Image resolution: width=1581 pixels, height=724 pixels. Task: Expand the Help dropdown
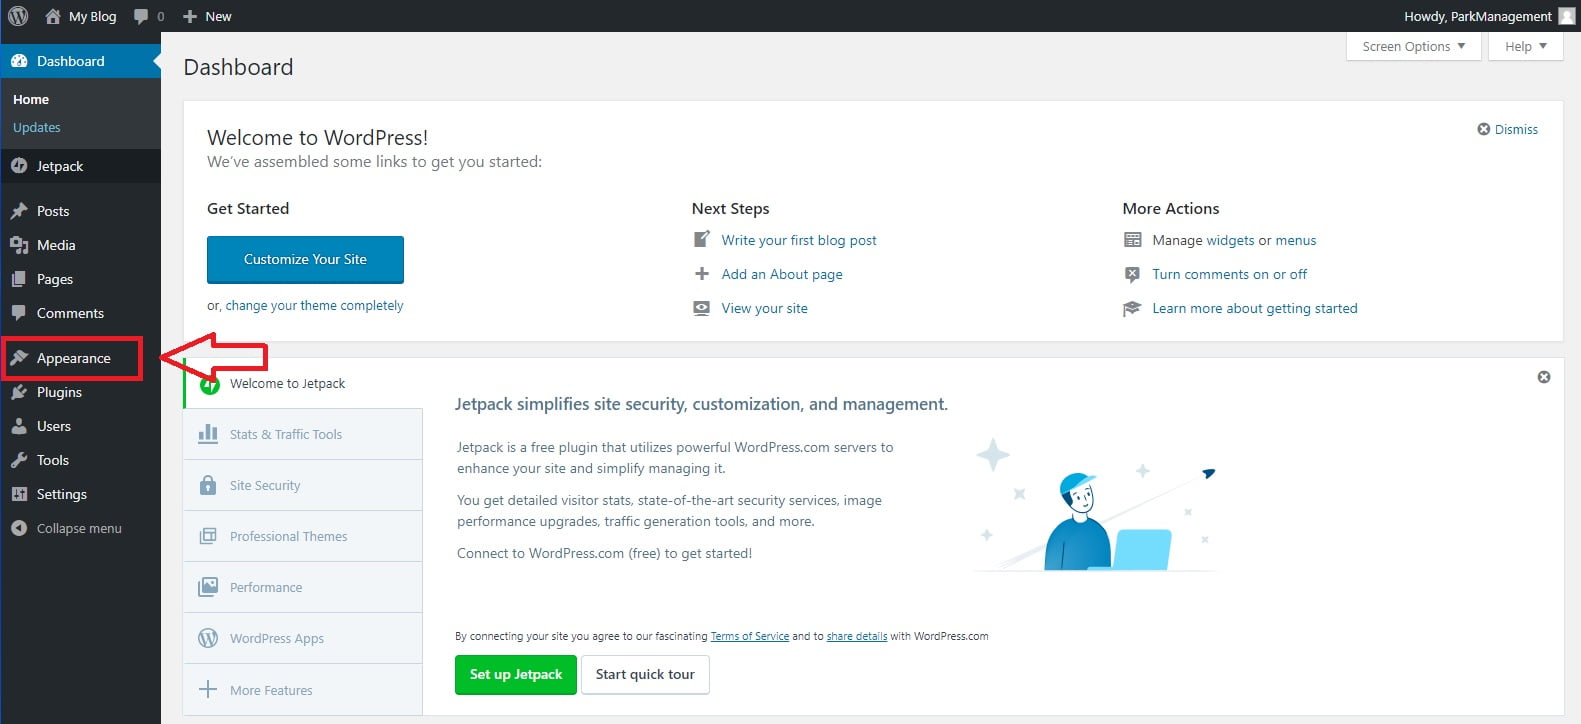[x=1525, y=46]
